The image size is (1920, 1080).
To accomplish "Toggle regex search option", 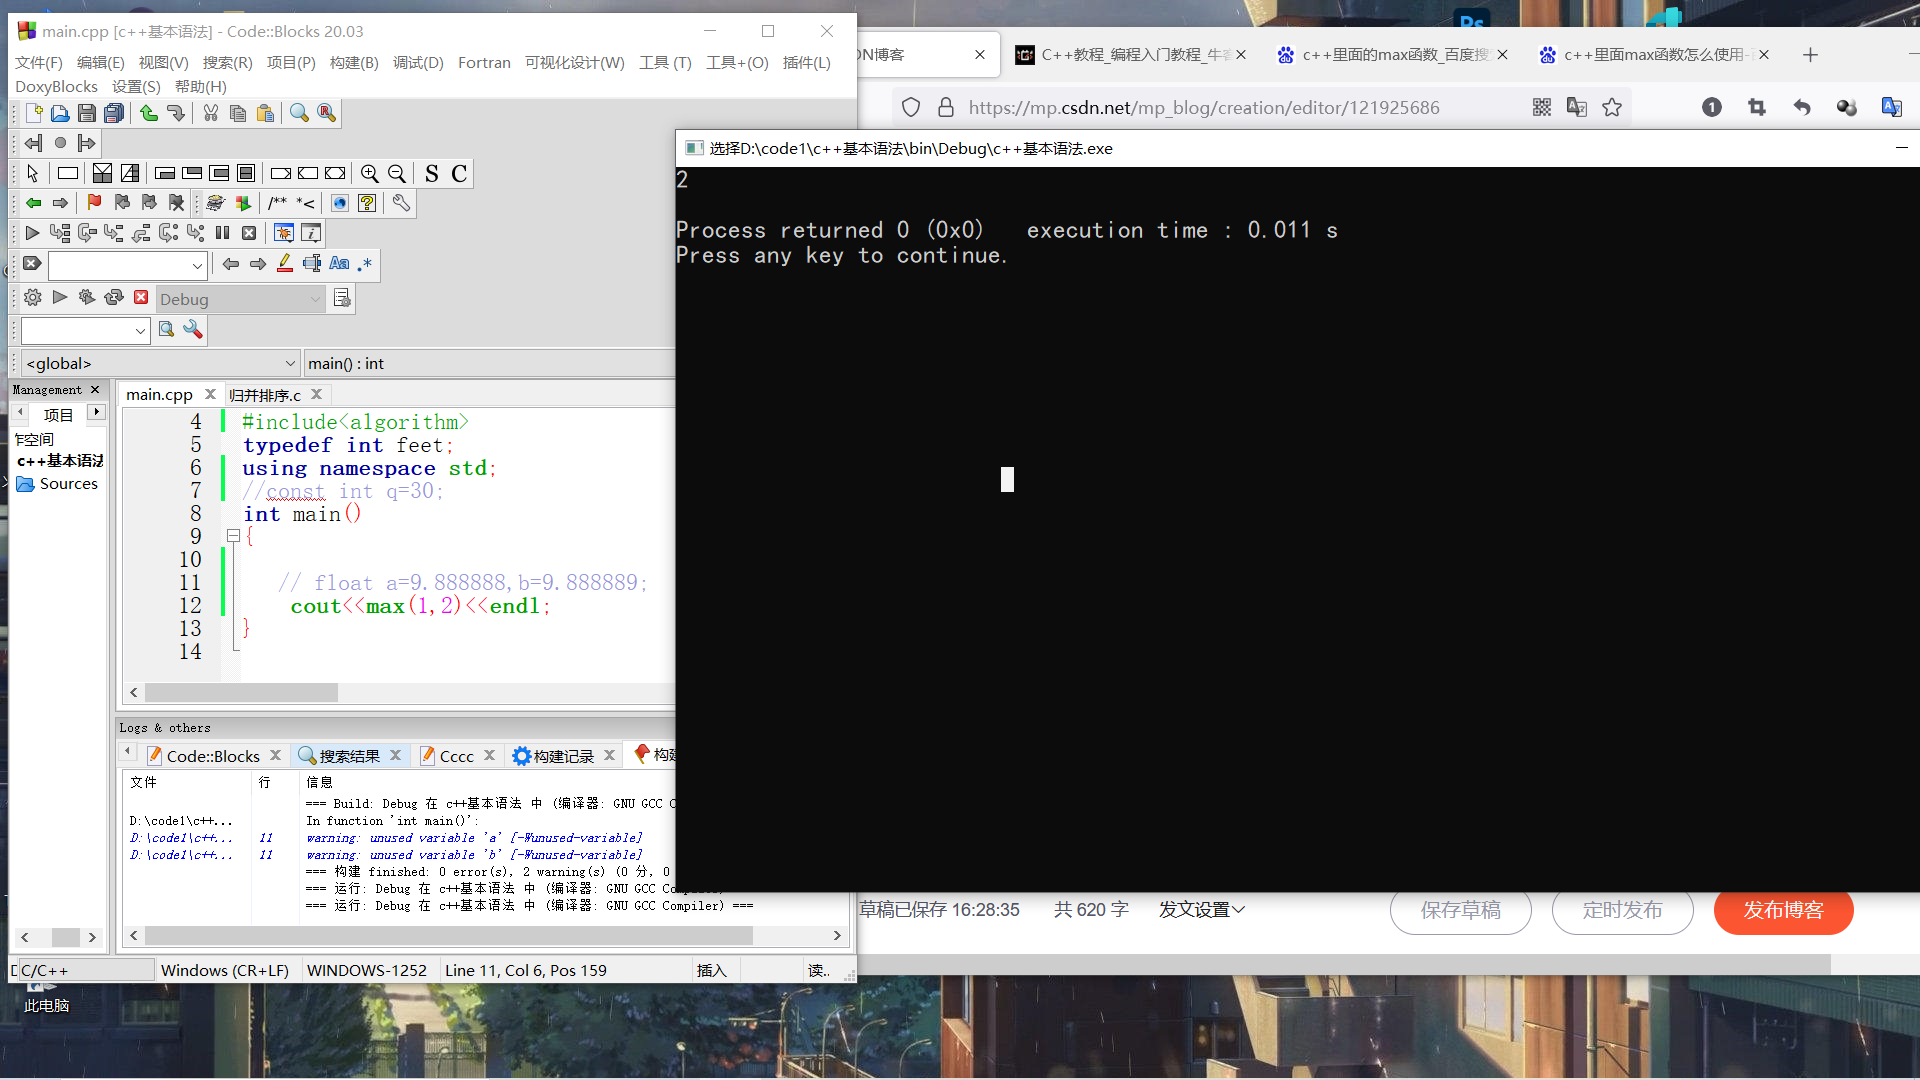I will [365, 264].
